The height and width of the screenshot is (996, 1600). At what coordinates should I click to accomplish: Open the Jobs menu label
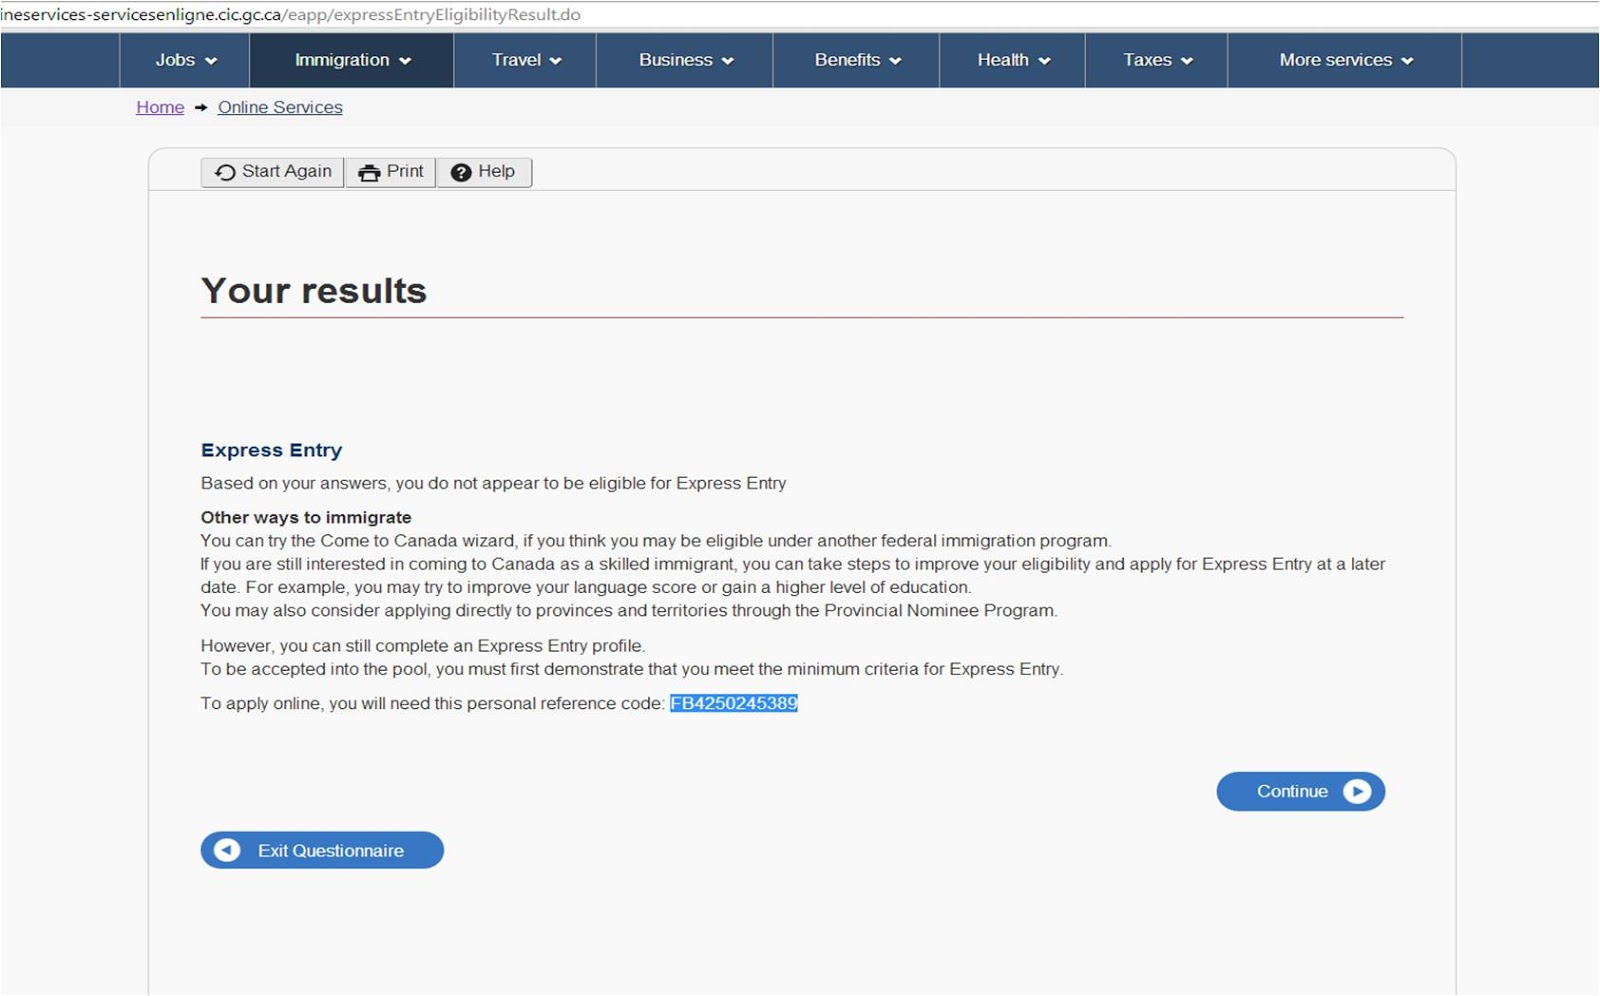click(175, 60)
